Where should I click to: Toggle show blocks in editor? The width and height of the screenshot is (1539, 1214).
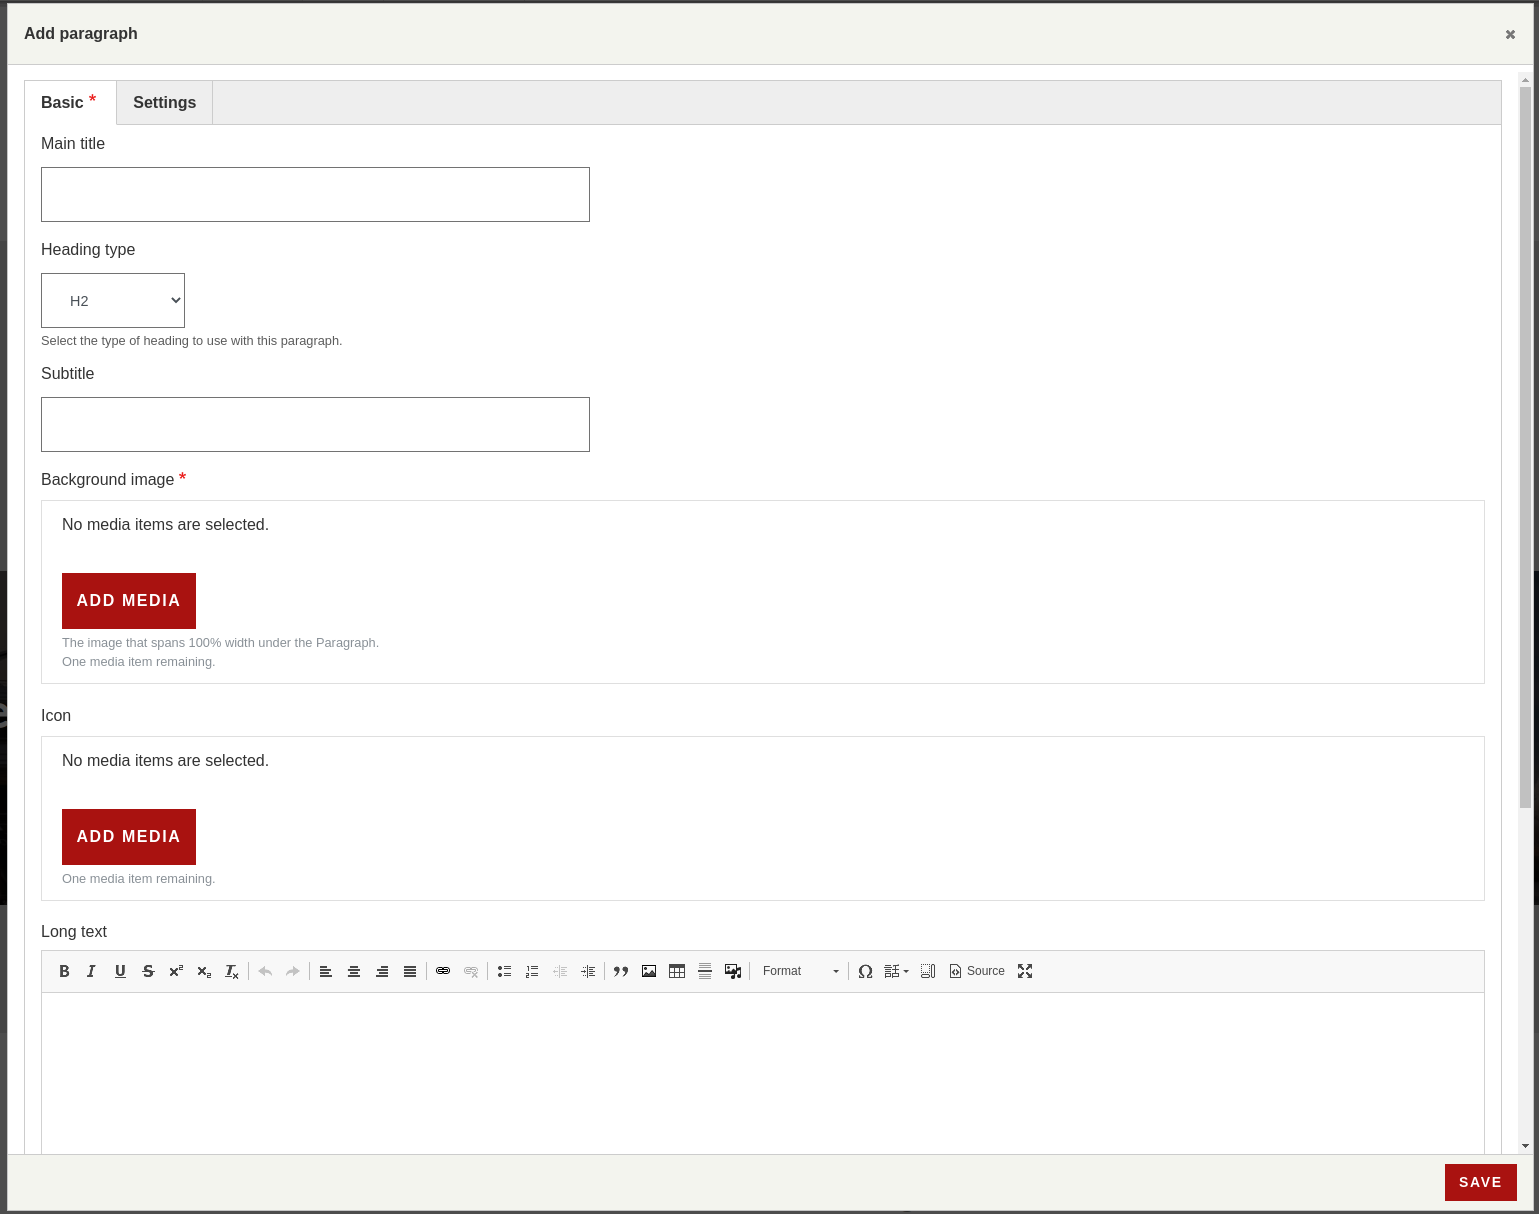pyautogui.click(x=928, y=971)
